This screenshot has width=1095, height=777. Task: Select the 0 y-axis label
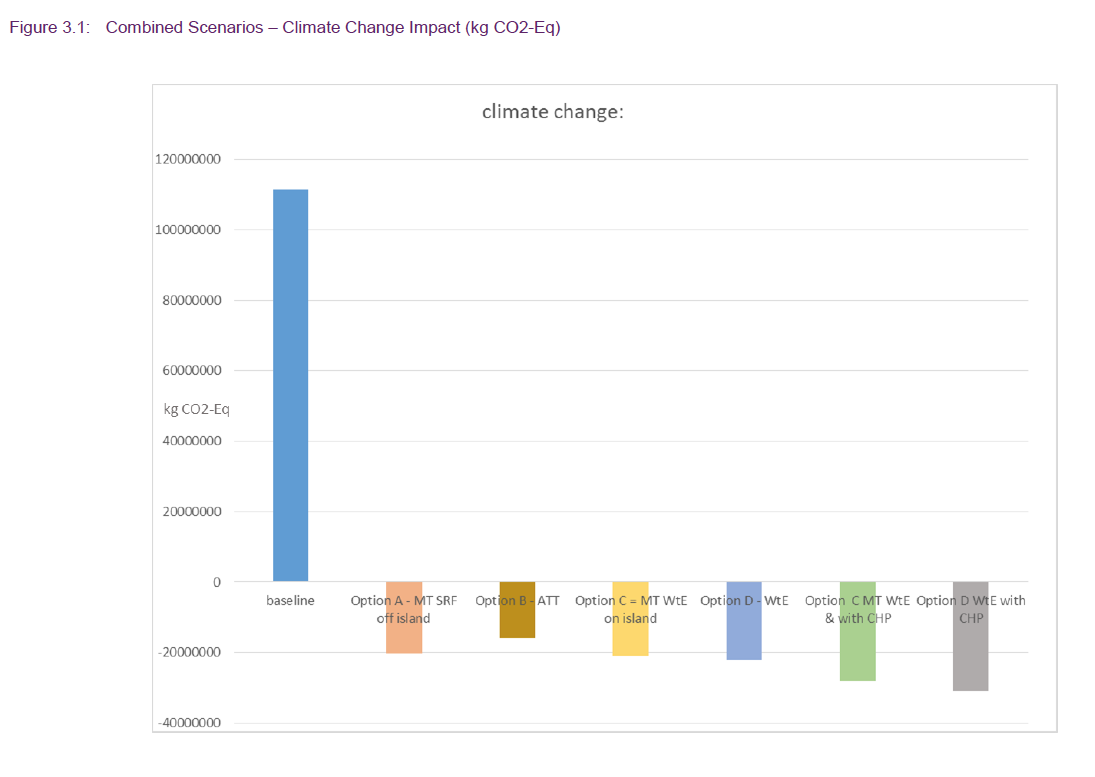pos(216,582)
